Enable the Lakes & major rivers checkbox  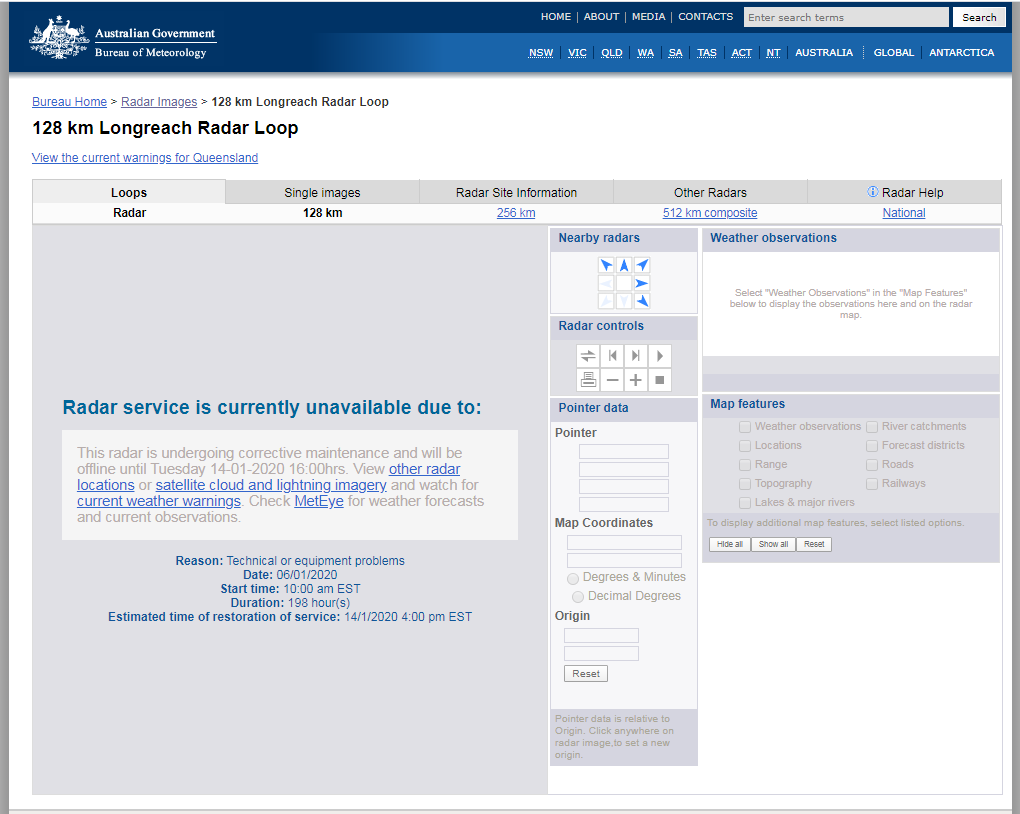[x=745, y=502]
